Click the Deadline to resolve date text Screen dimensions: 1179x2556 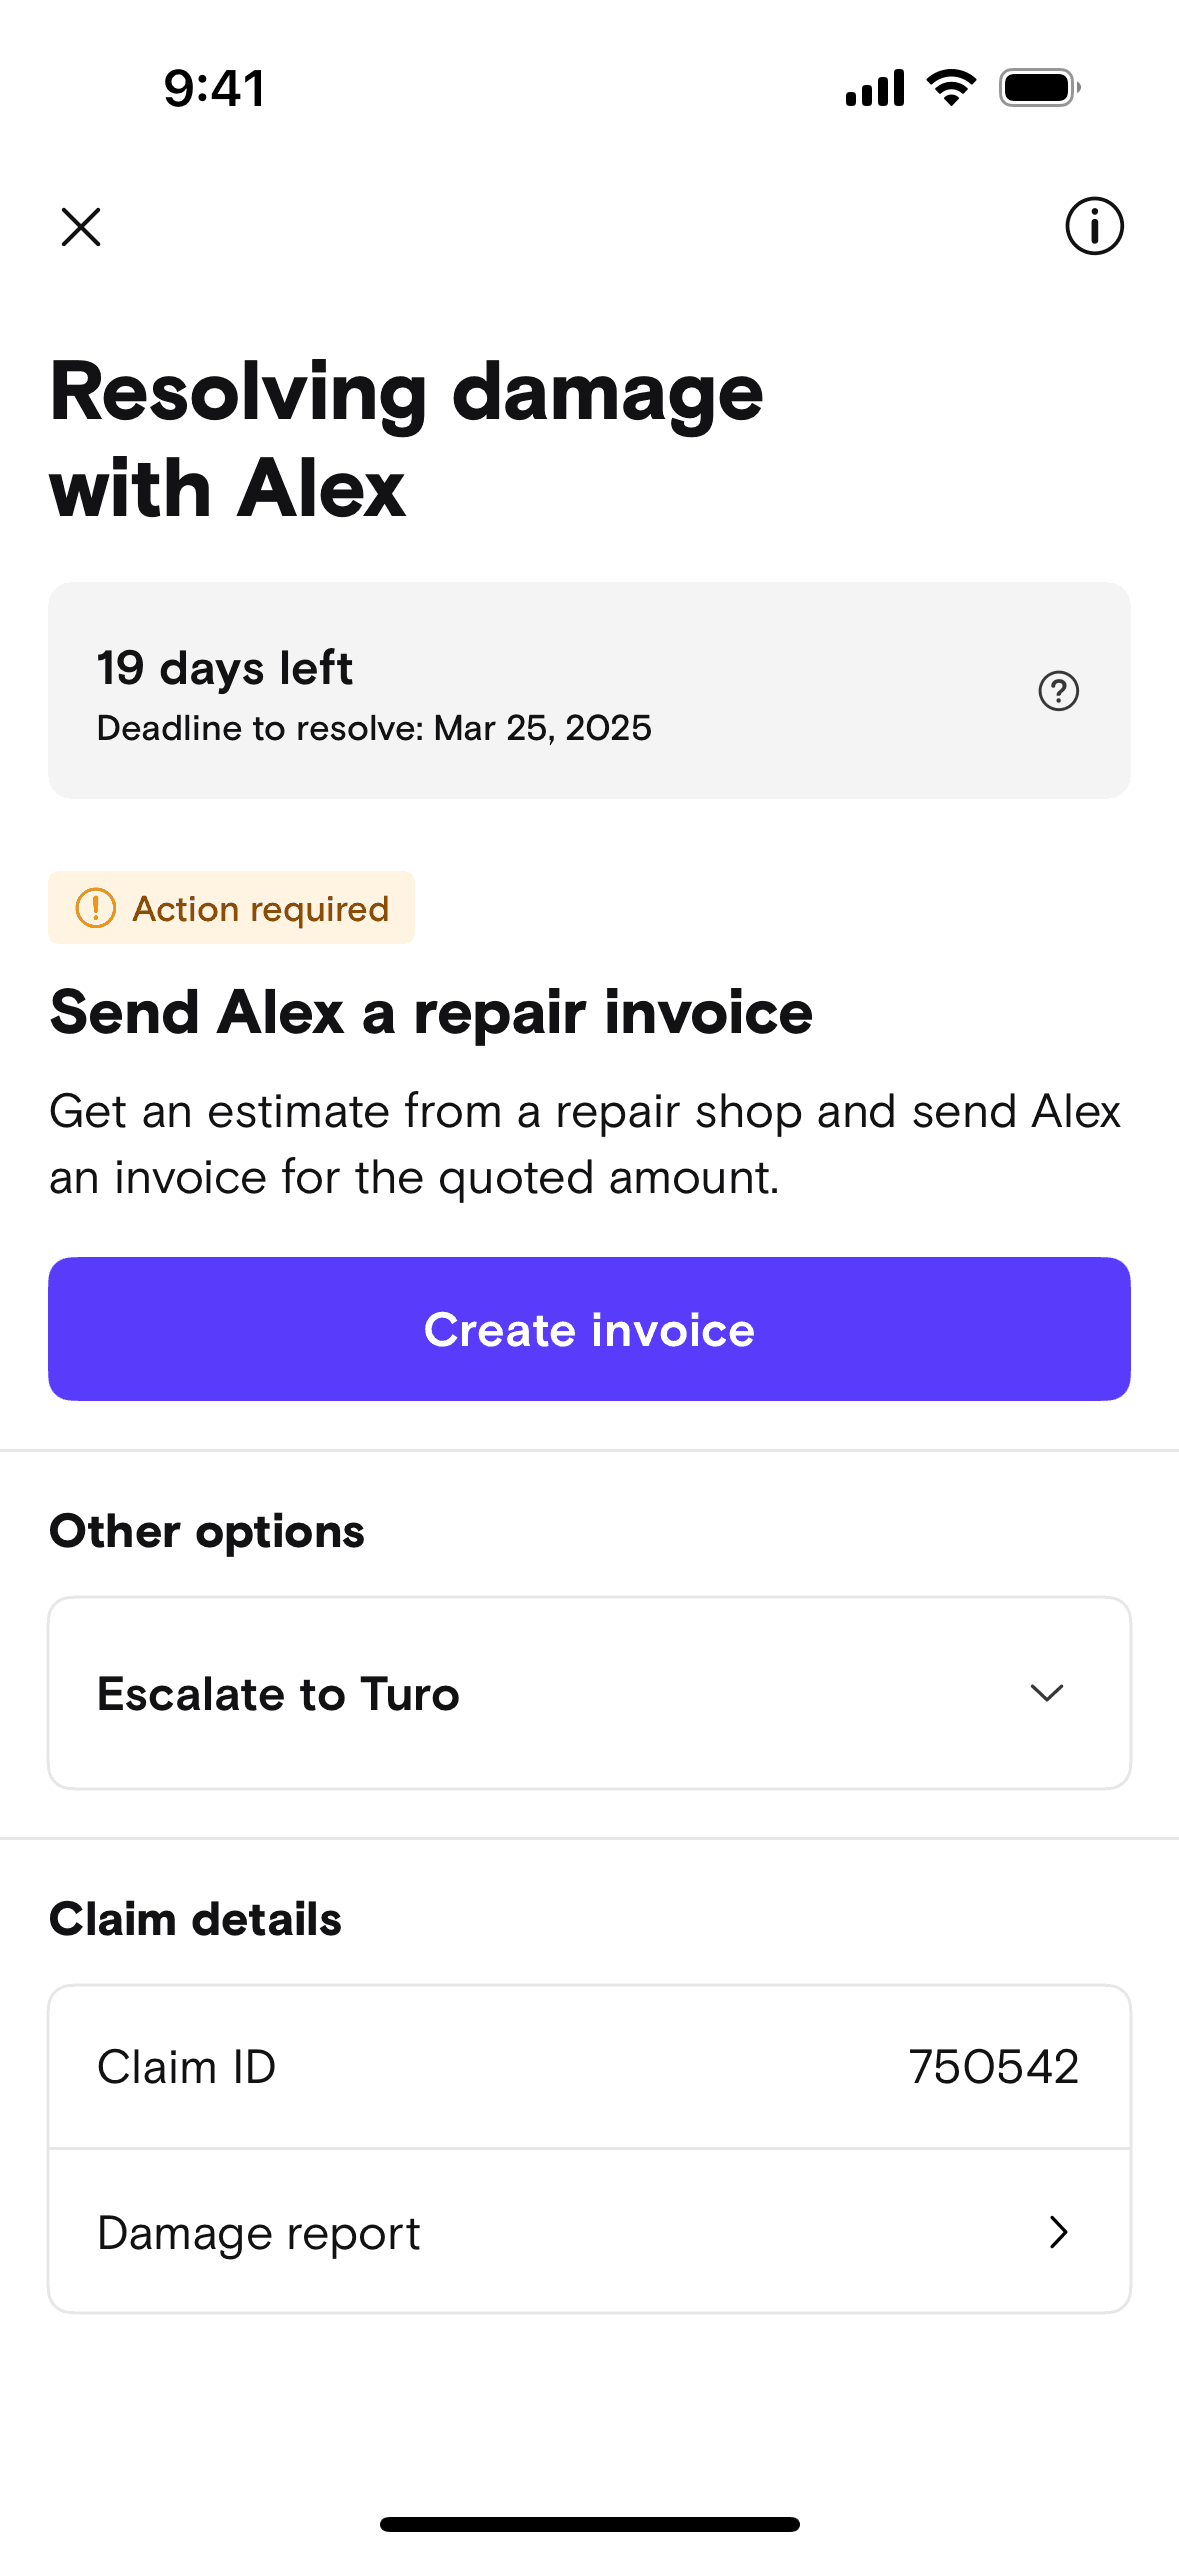pos(374,728)
